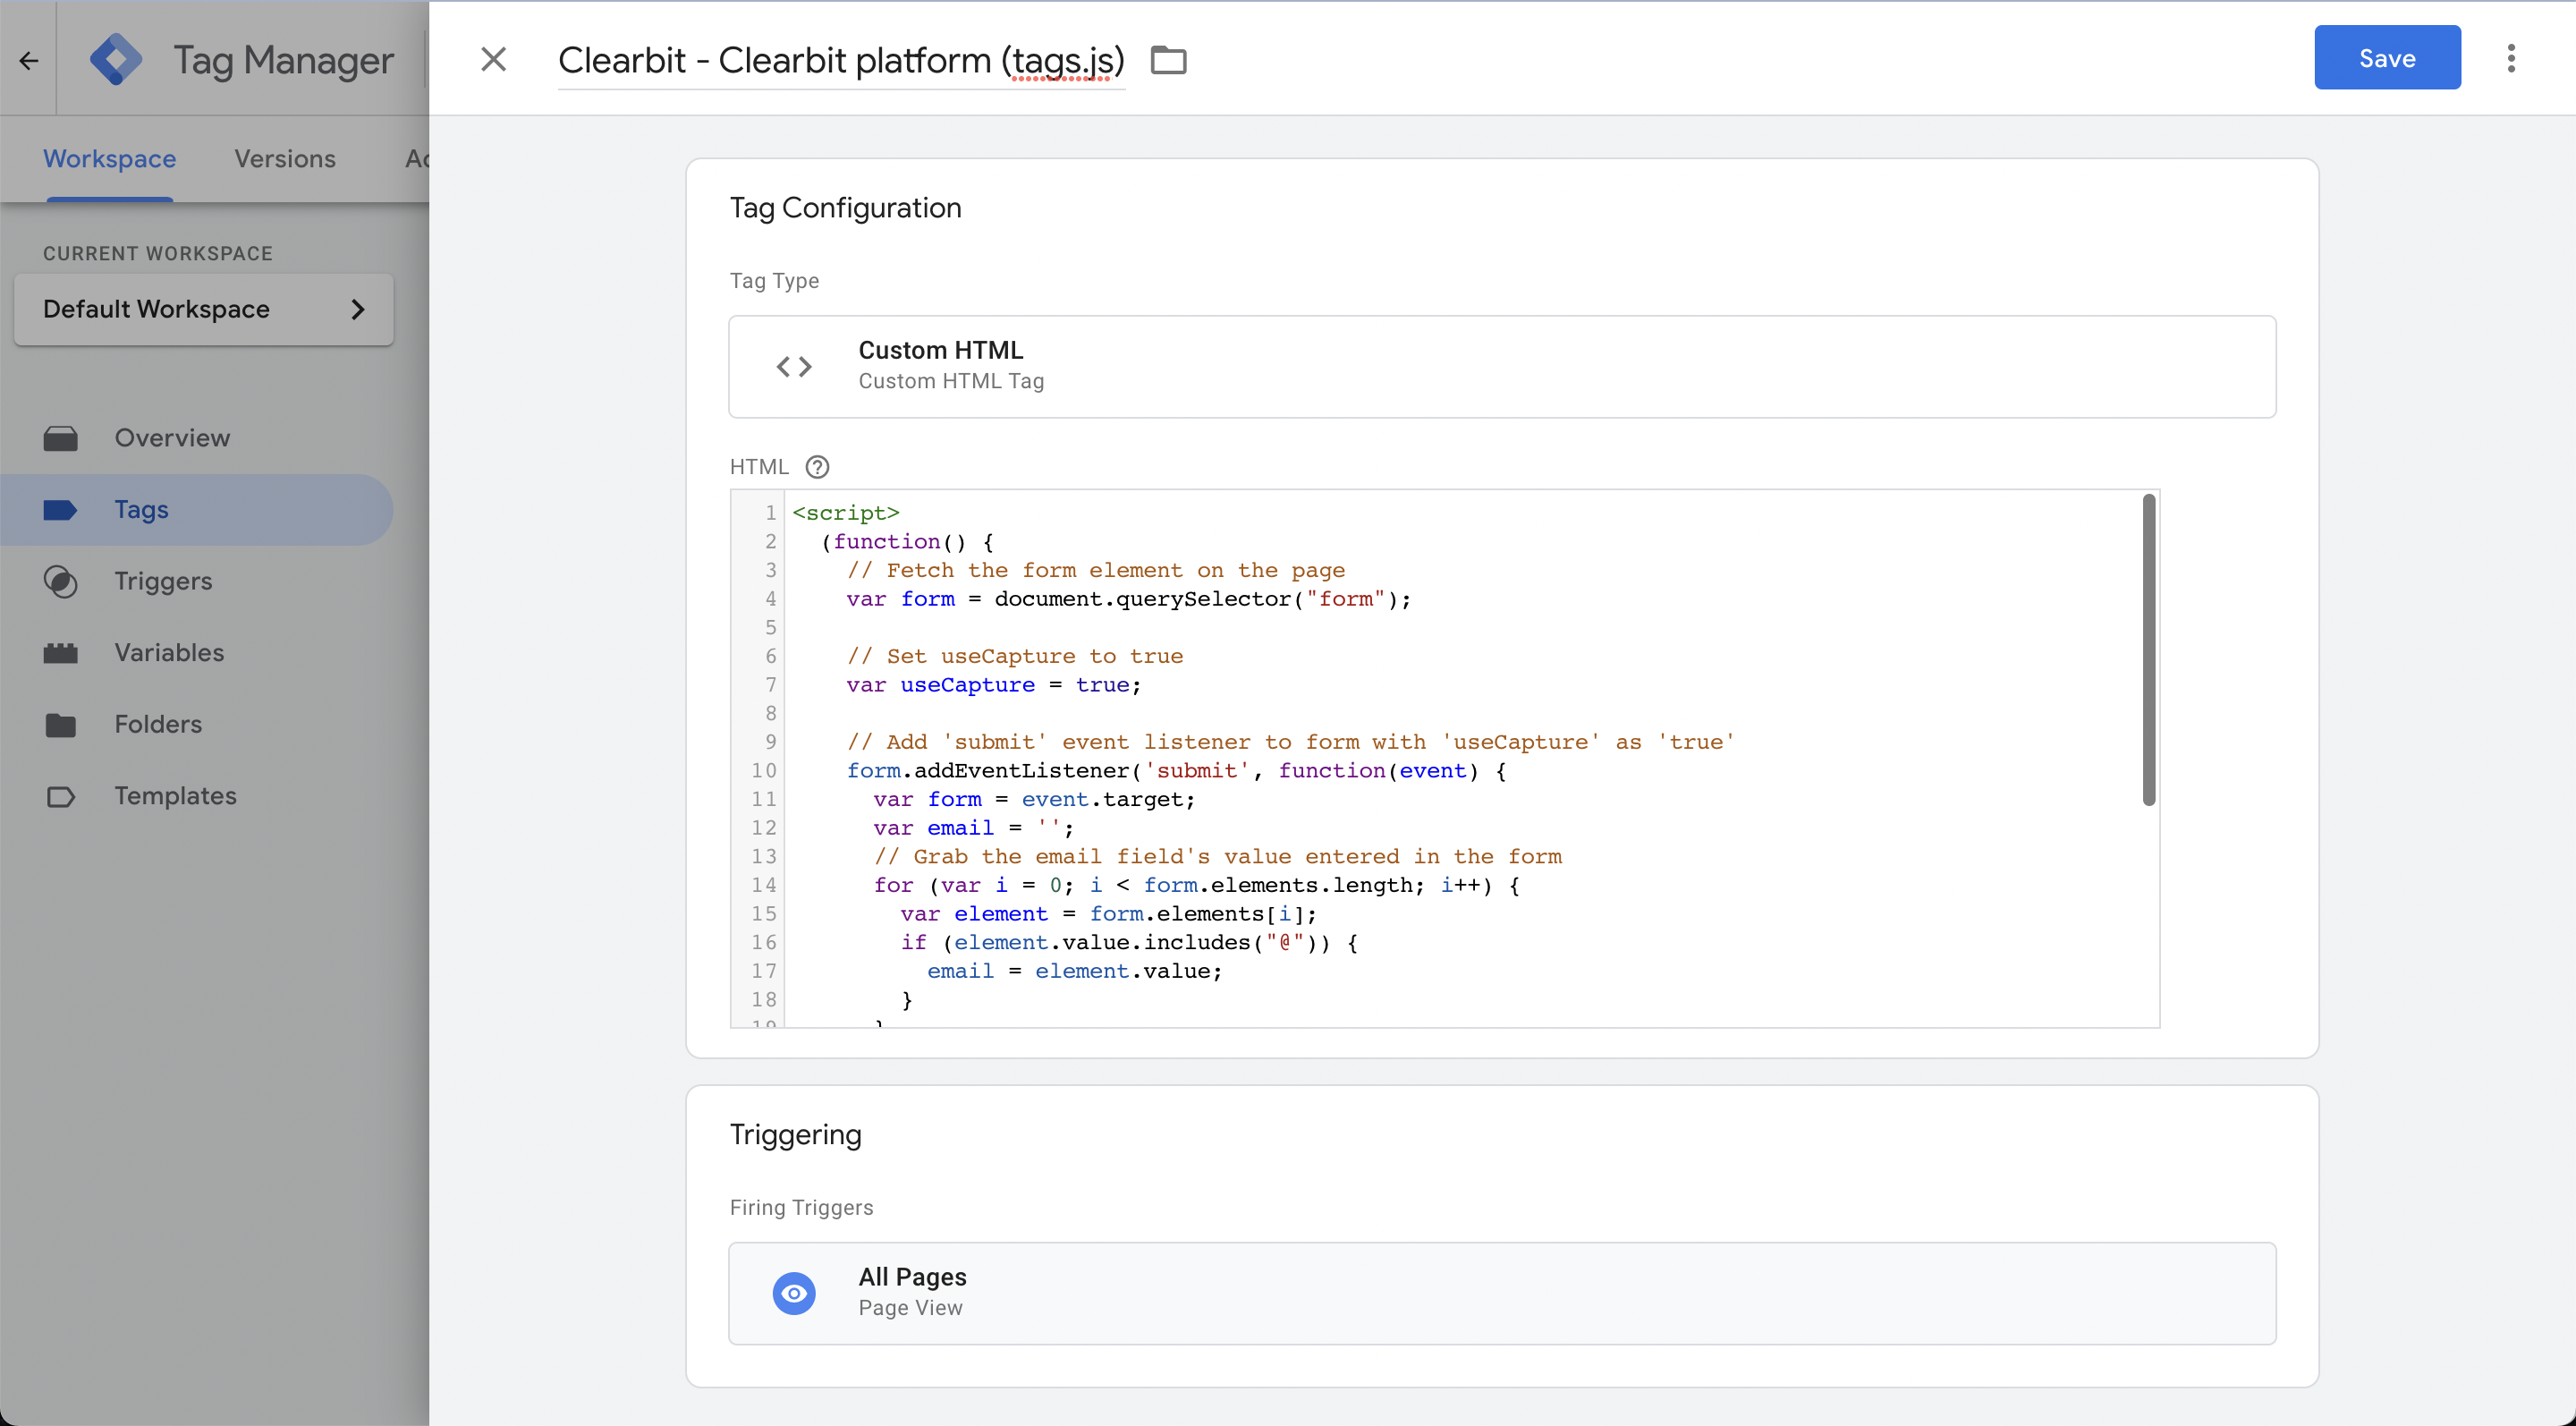
Task: Switch to the Versions tab
Action: 285,159
